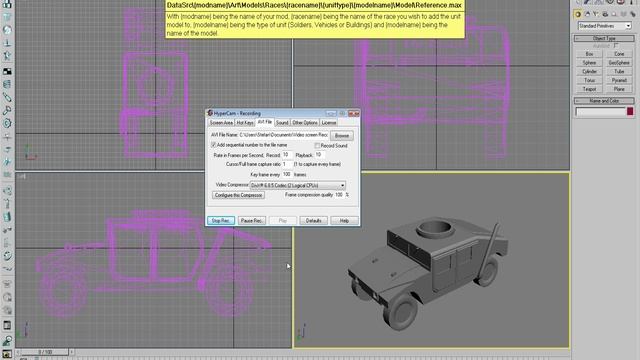640x360 pixels.
Task: Create a Pyramid primitive
Action: [619, 80]
